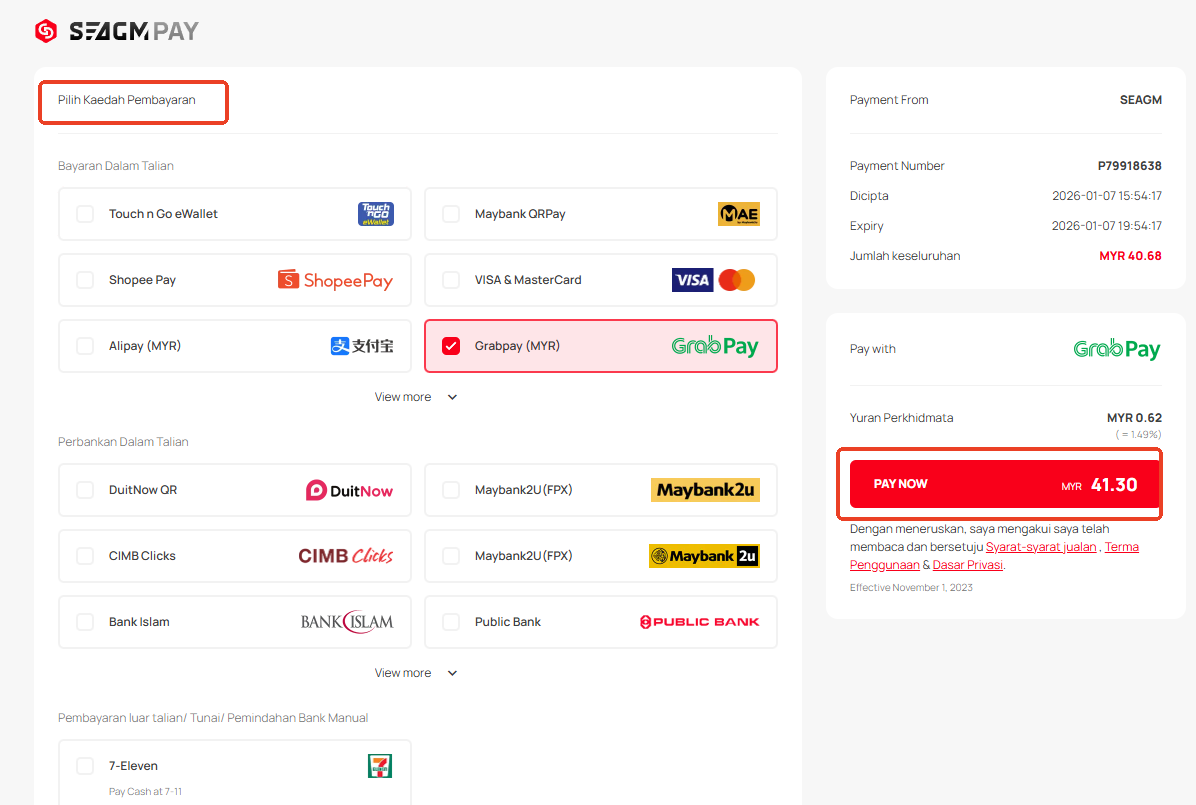This screenshot has height=805, width=1196.
Task: Click the 7-Eleven logo
Action: click(x=380, y=766)
